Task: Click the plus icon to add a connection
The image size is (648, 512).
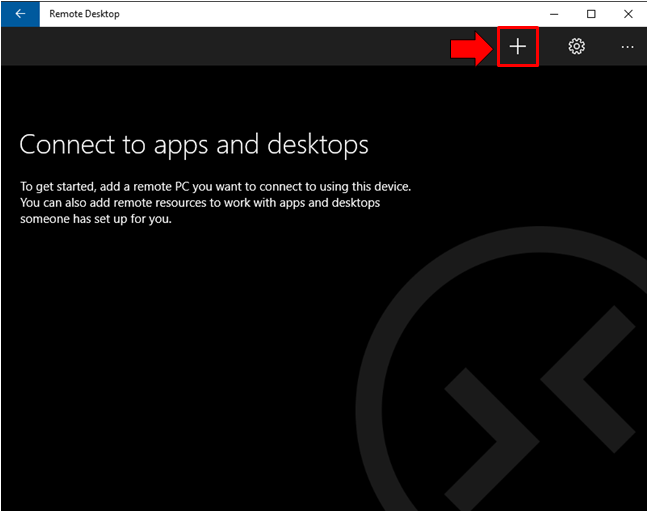Action: click(x=517, y=46)
